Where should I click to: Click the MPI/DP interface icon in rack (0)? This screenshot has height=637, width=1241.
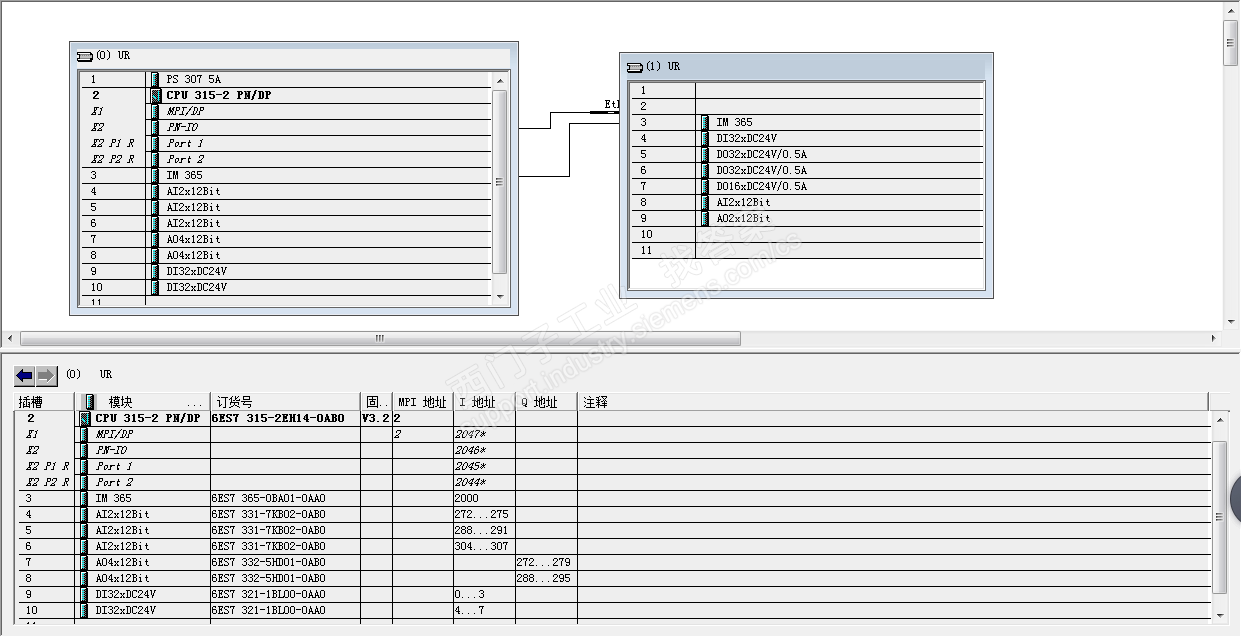pyautogui.click(x=156, y=111)
